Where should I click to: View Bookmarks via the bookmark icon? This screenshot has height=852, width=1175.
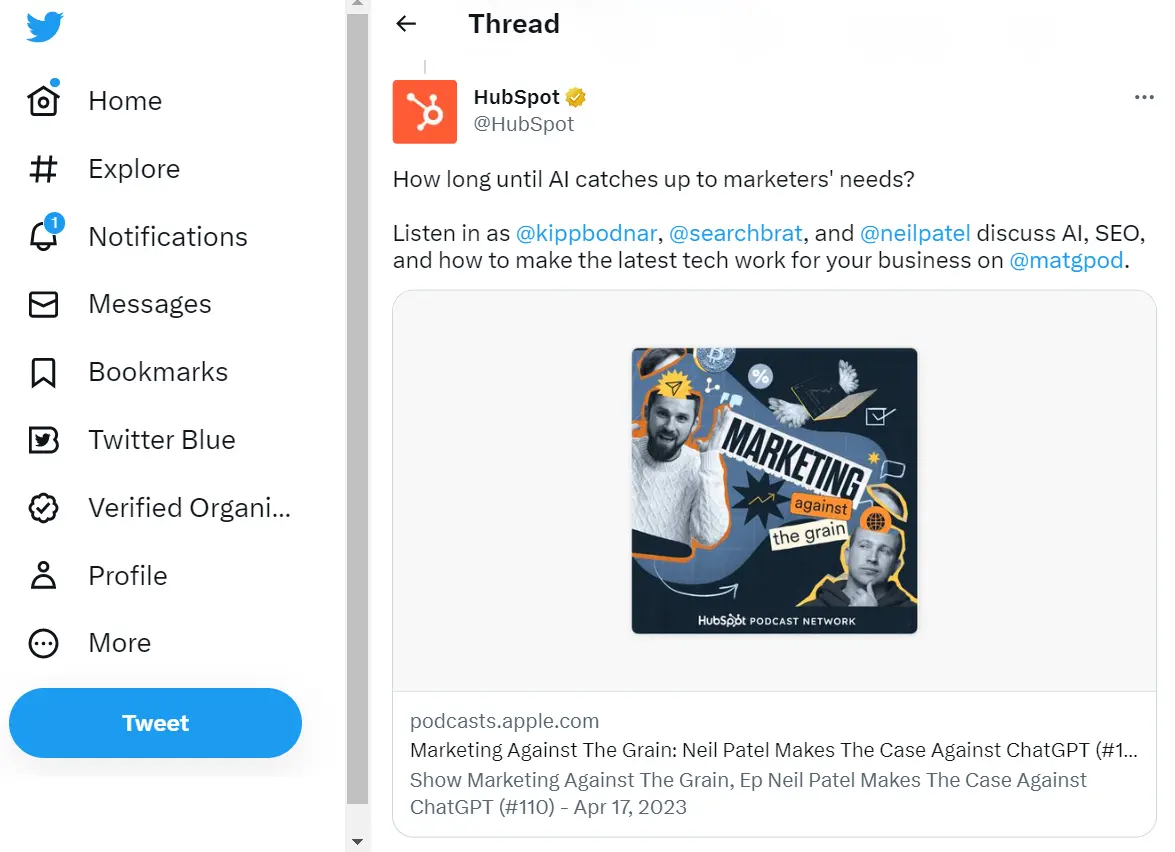coord(43,371)
